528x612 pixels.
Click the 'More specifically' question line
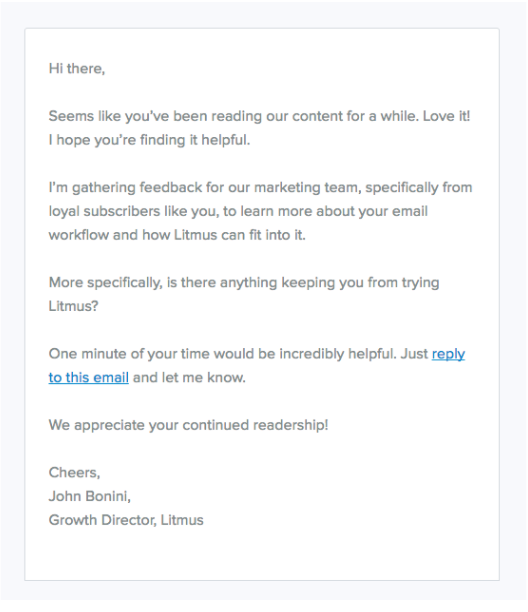[244, 283]
